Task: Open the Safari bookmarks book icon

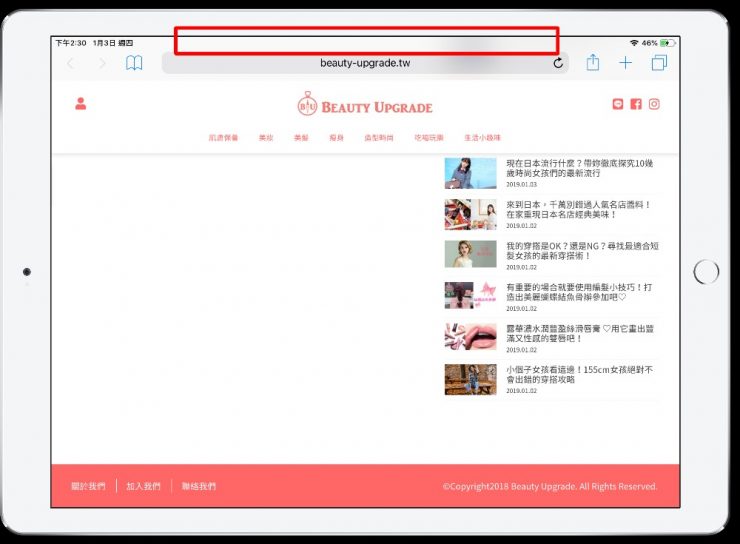Action: [134, 63]
